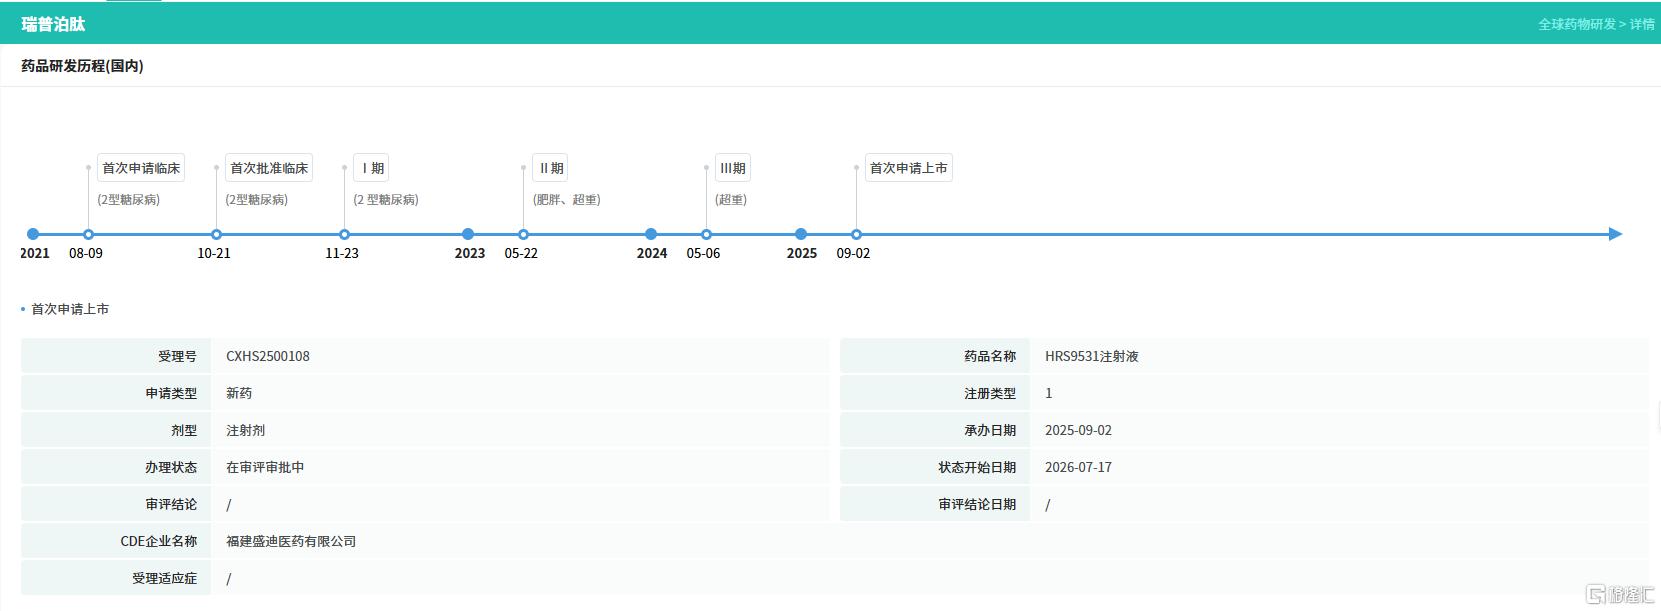
Task: Click the (2型糖尿病) text under 首次申请临床
Action: click(x=129, y=200)
